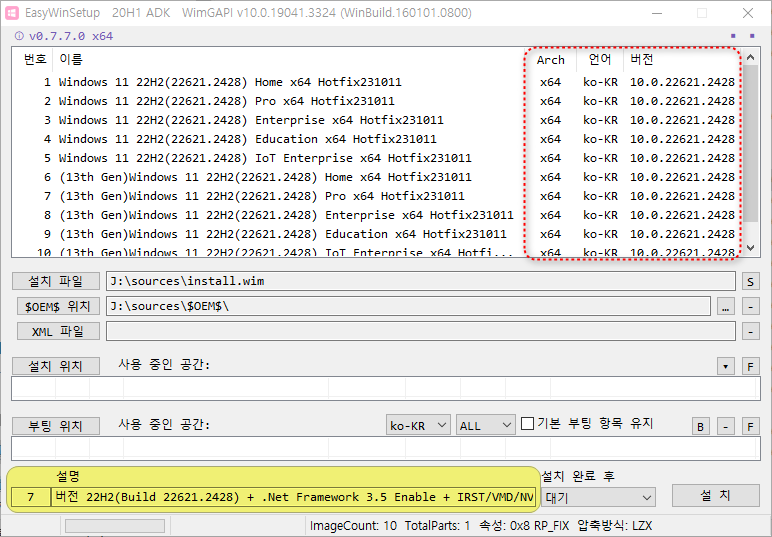This screenshot has width=772, height=537.
Task: Click the info icon beside v0.7.7.0 x64
Action: (19, 35)
